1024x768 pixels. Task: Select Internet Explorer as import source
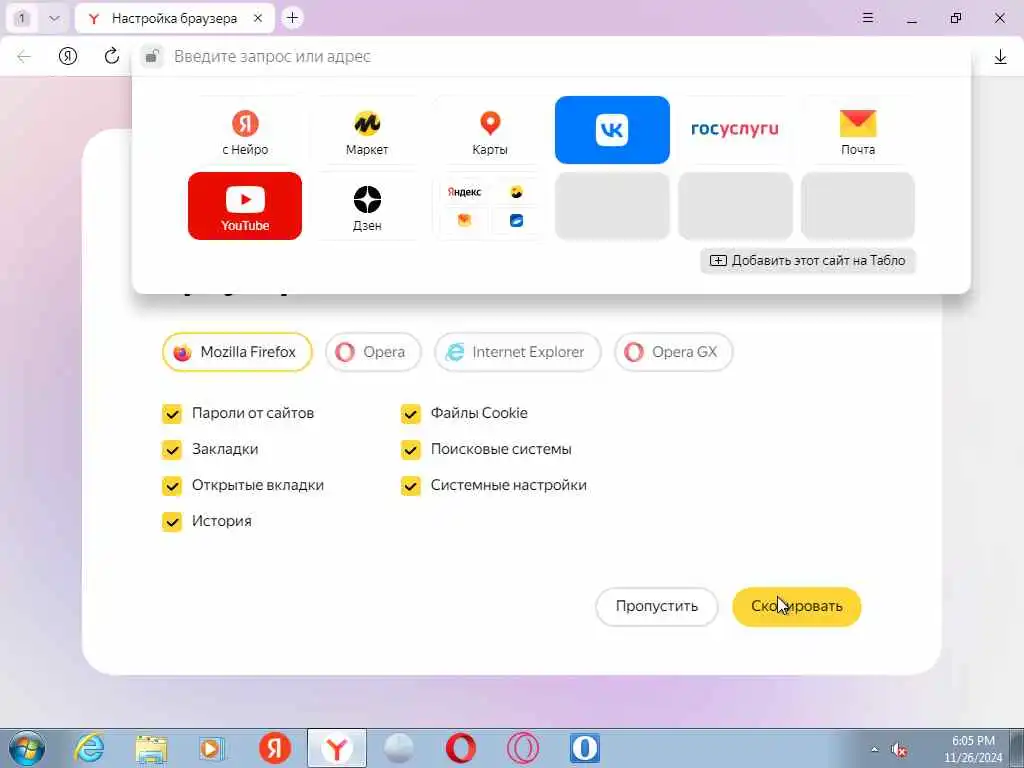518,352
